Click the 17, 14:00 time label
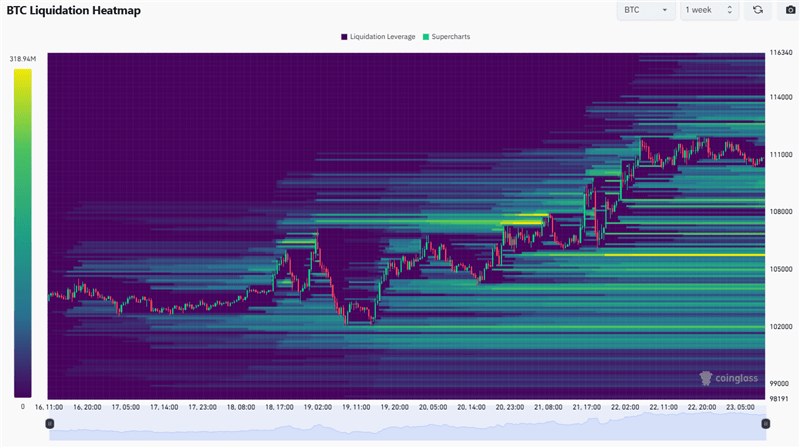The width and height of the screenshot is (800, 448). (x=164, y=407)
